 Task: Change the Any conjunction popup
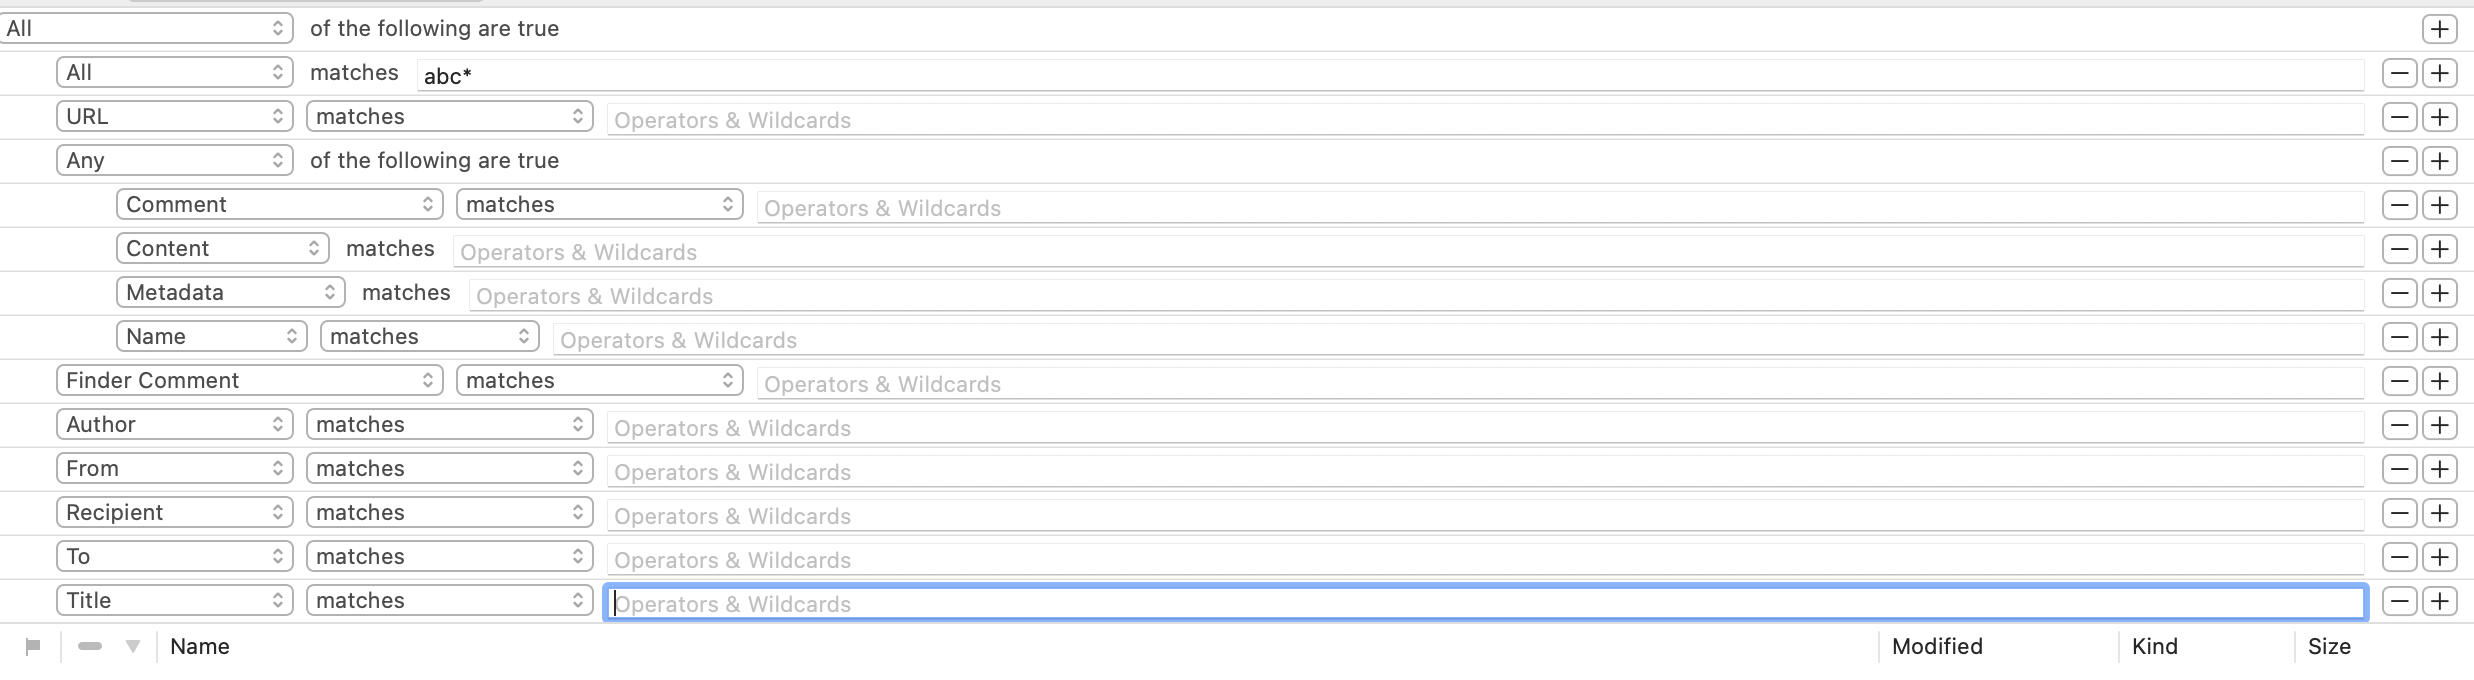tap(174, 160)
